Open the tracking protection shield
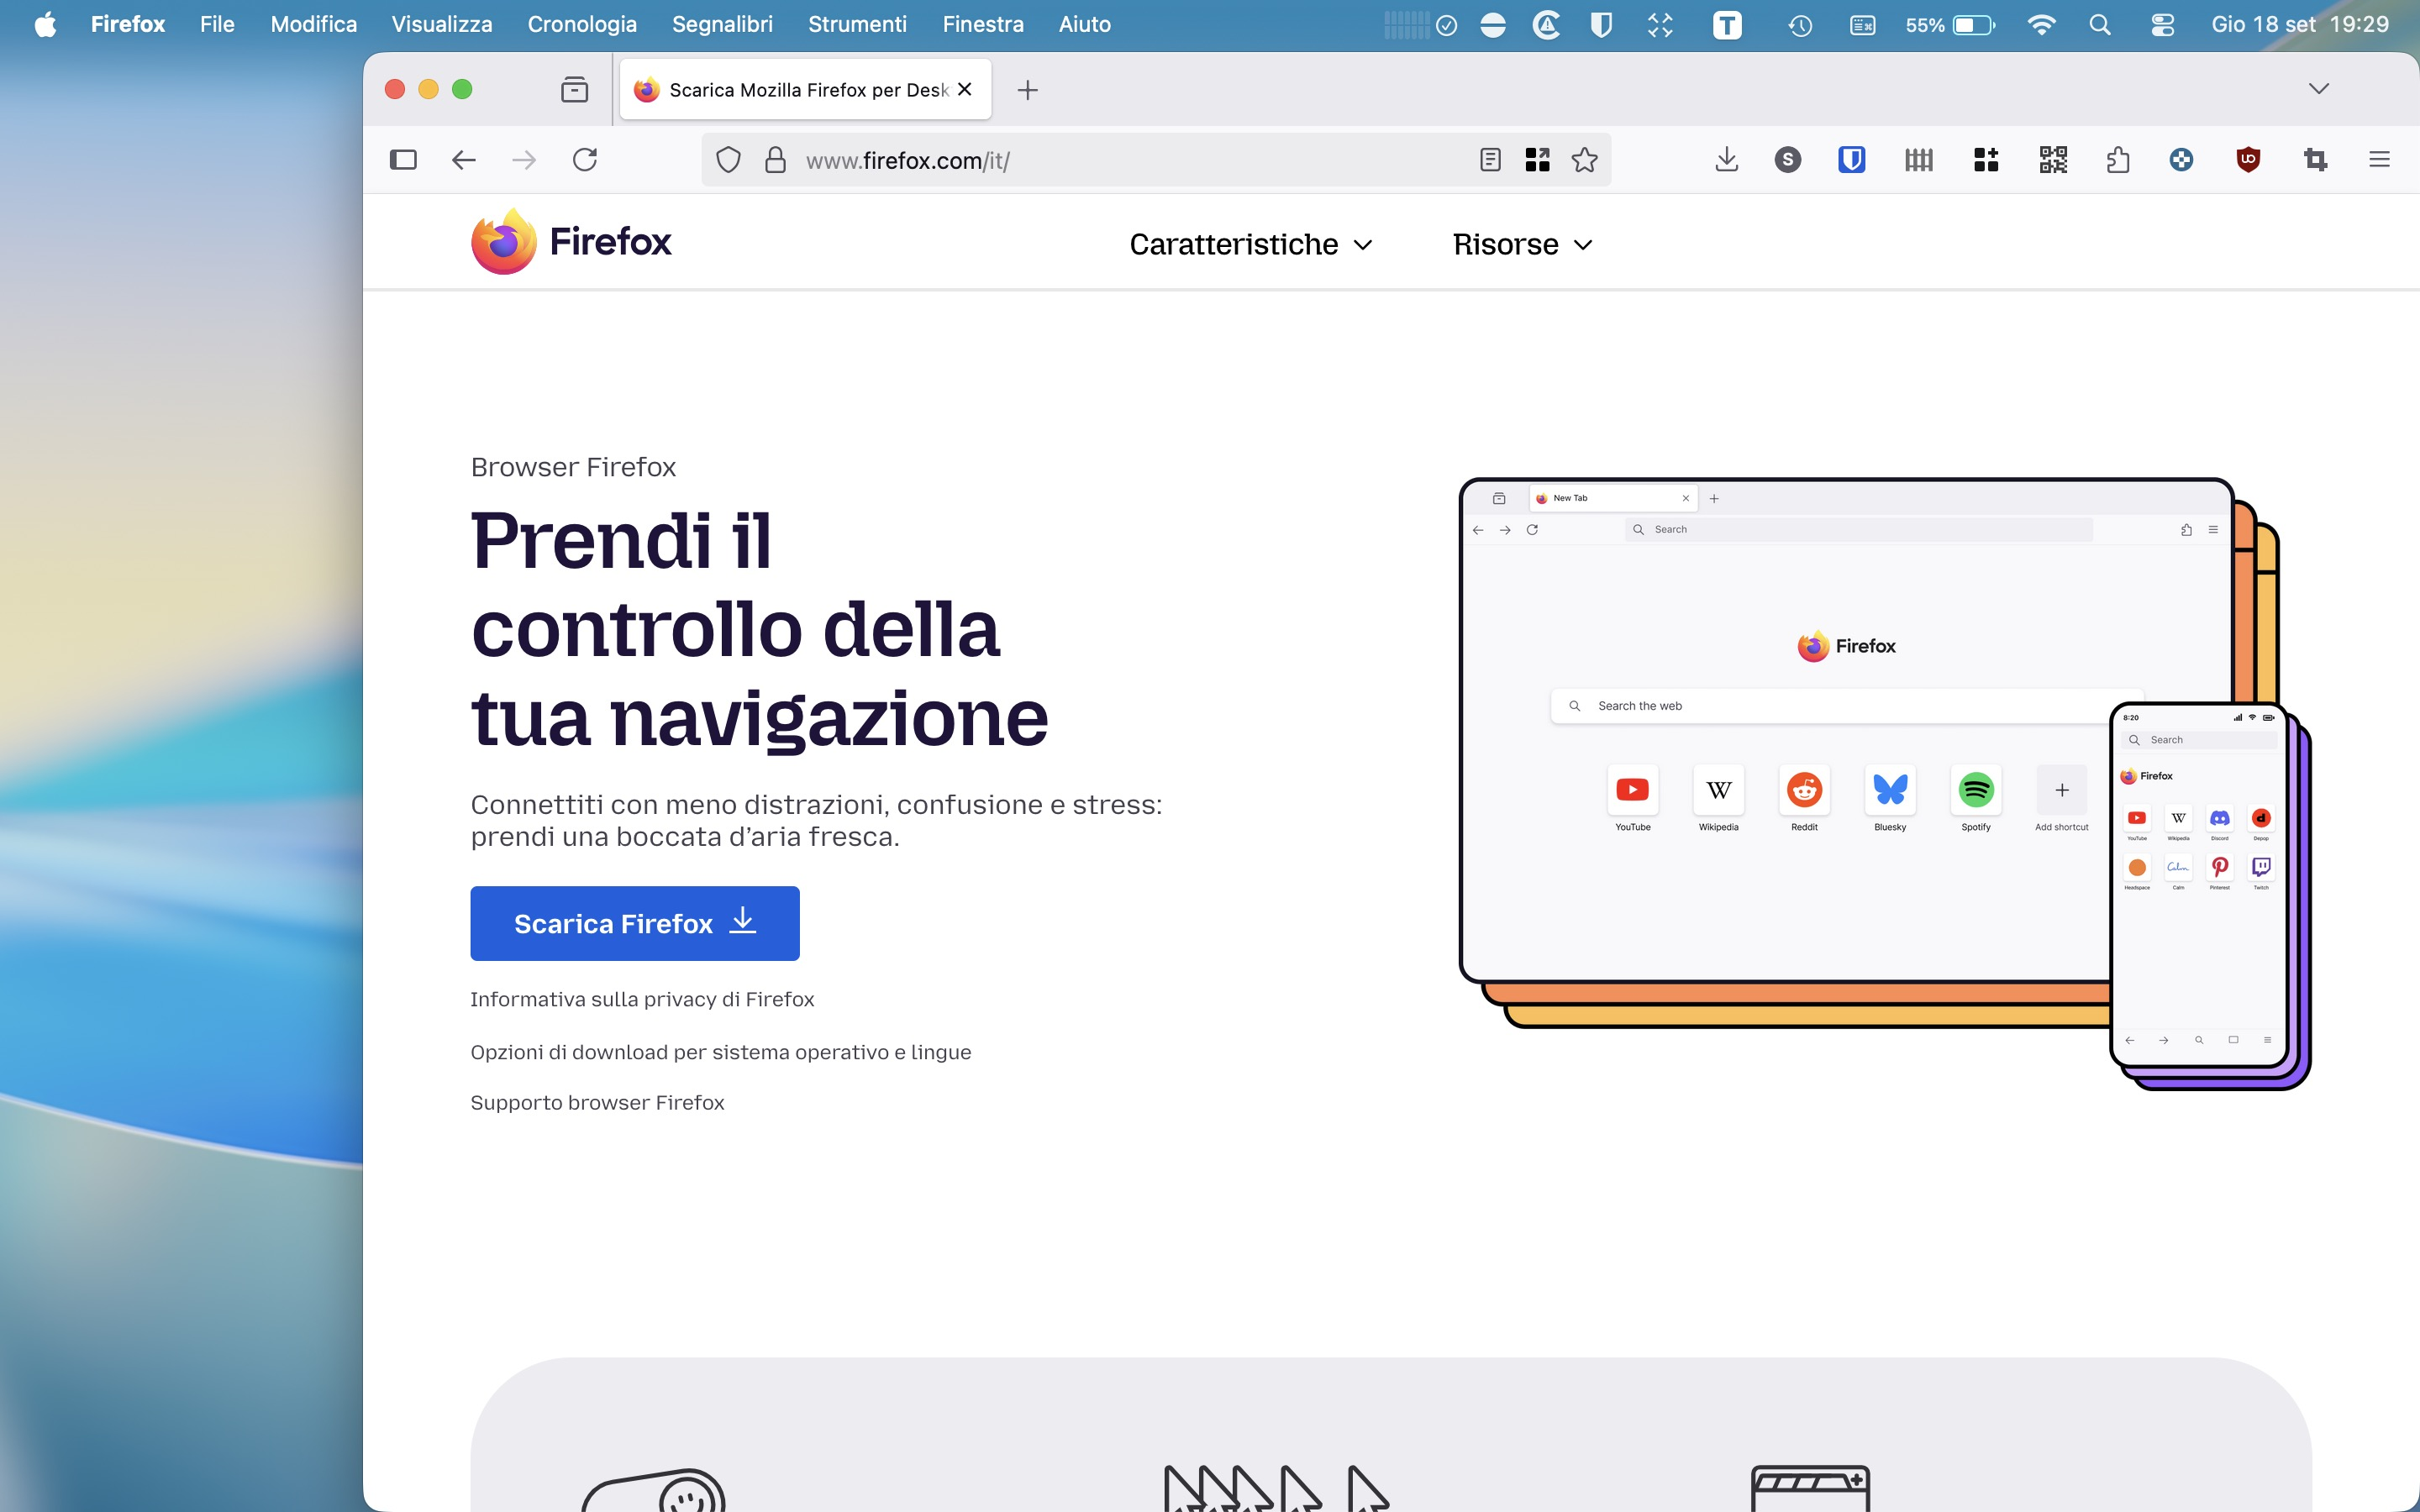The image size is (2420, 1512). (x=728, y=160)
